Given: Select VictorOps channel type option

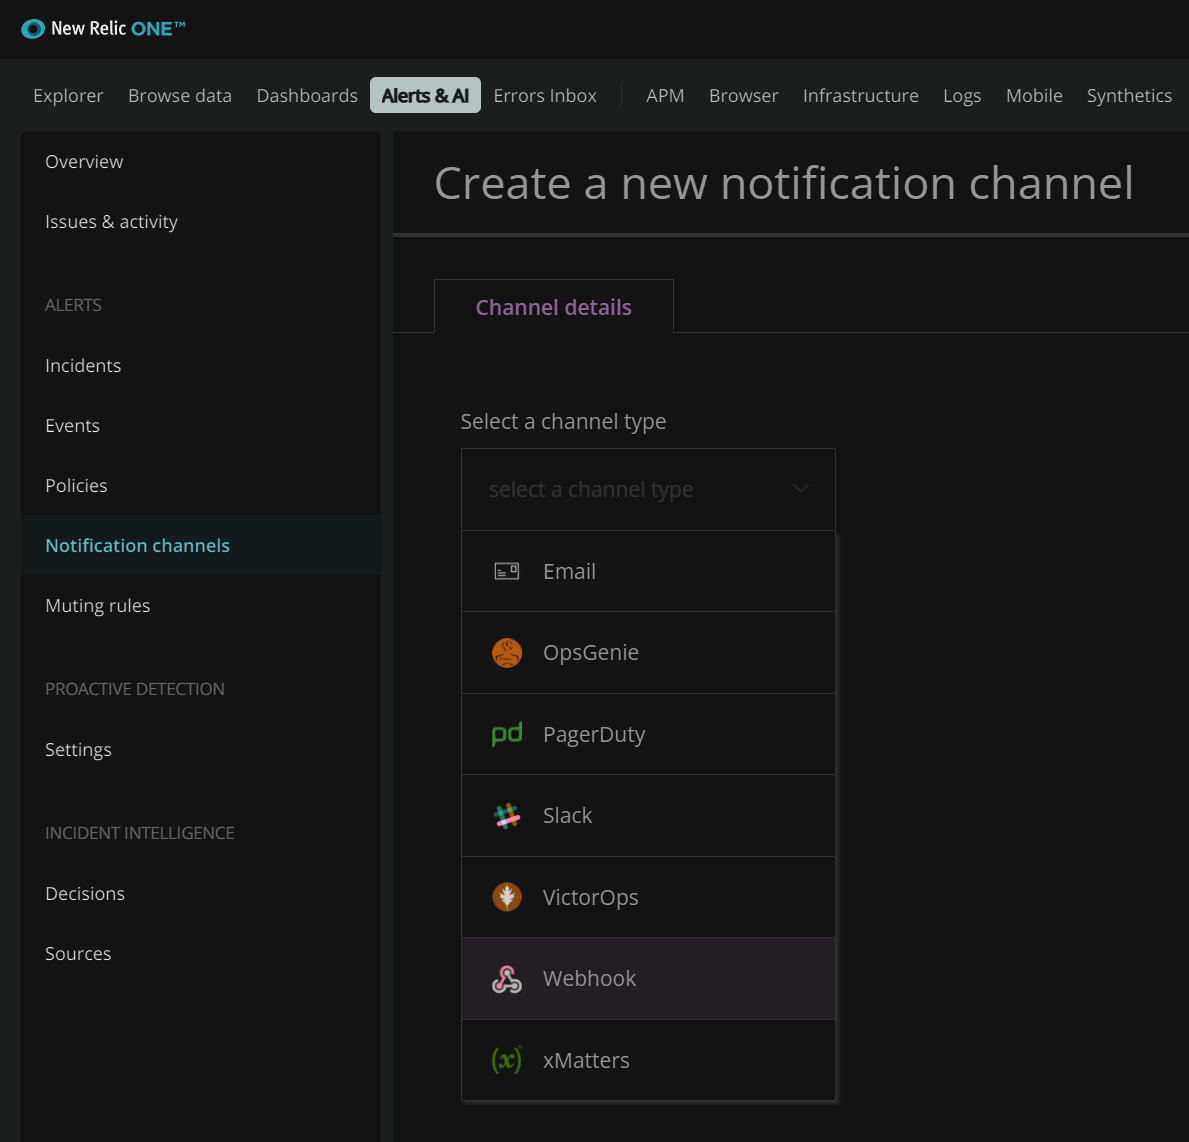Looking at the screenshot, I should pyautogui.click(x=648, y=897).
